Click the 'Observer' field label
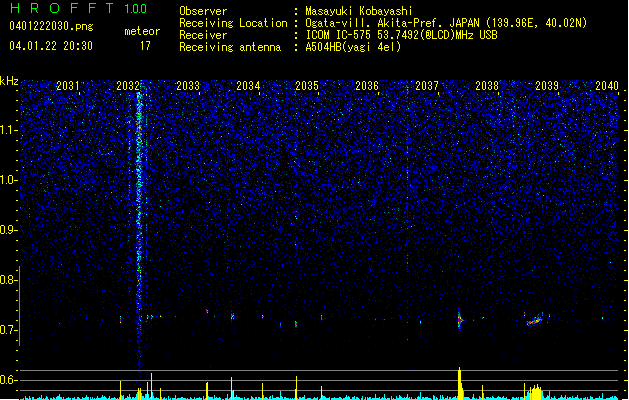Image resolution: width=629 pixels, height=400 pixels. (203, 11)
